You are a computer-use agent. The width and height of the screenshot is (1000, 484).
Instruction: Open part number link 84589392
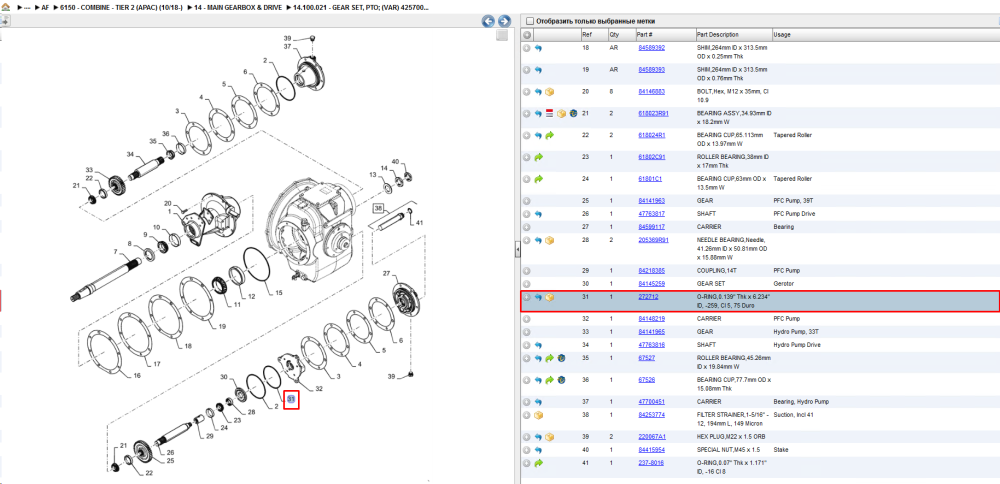tap(652, 48)
